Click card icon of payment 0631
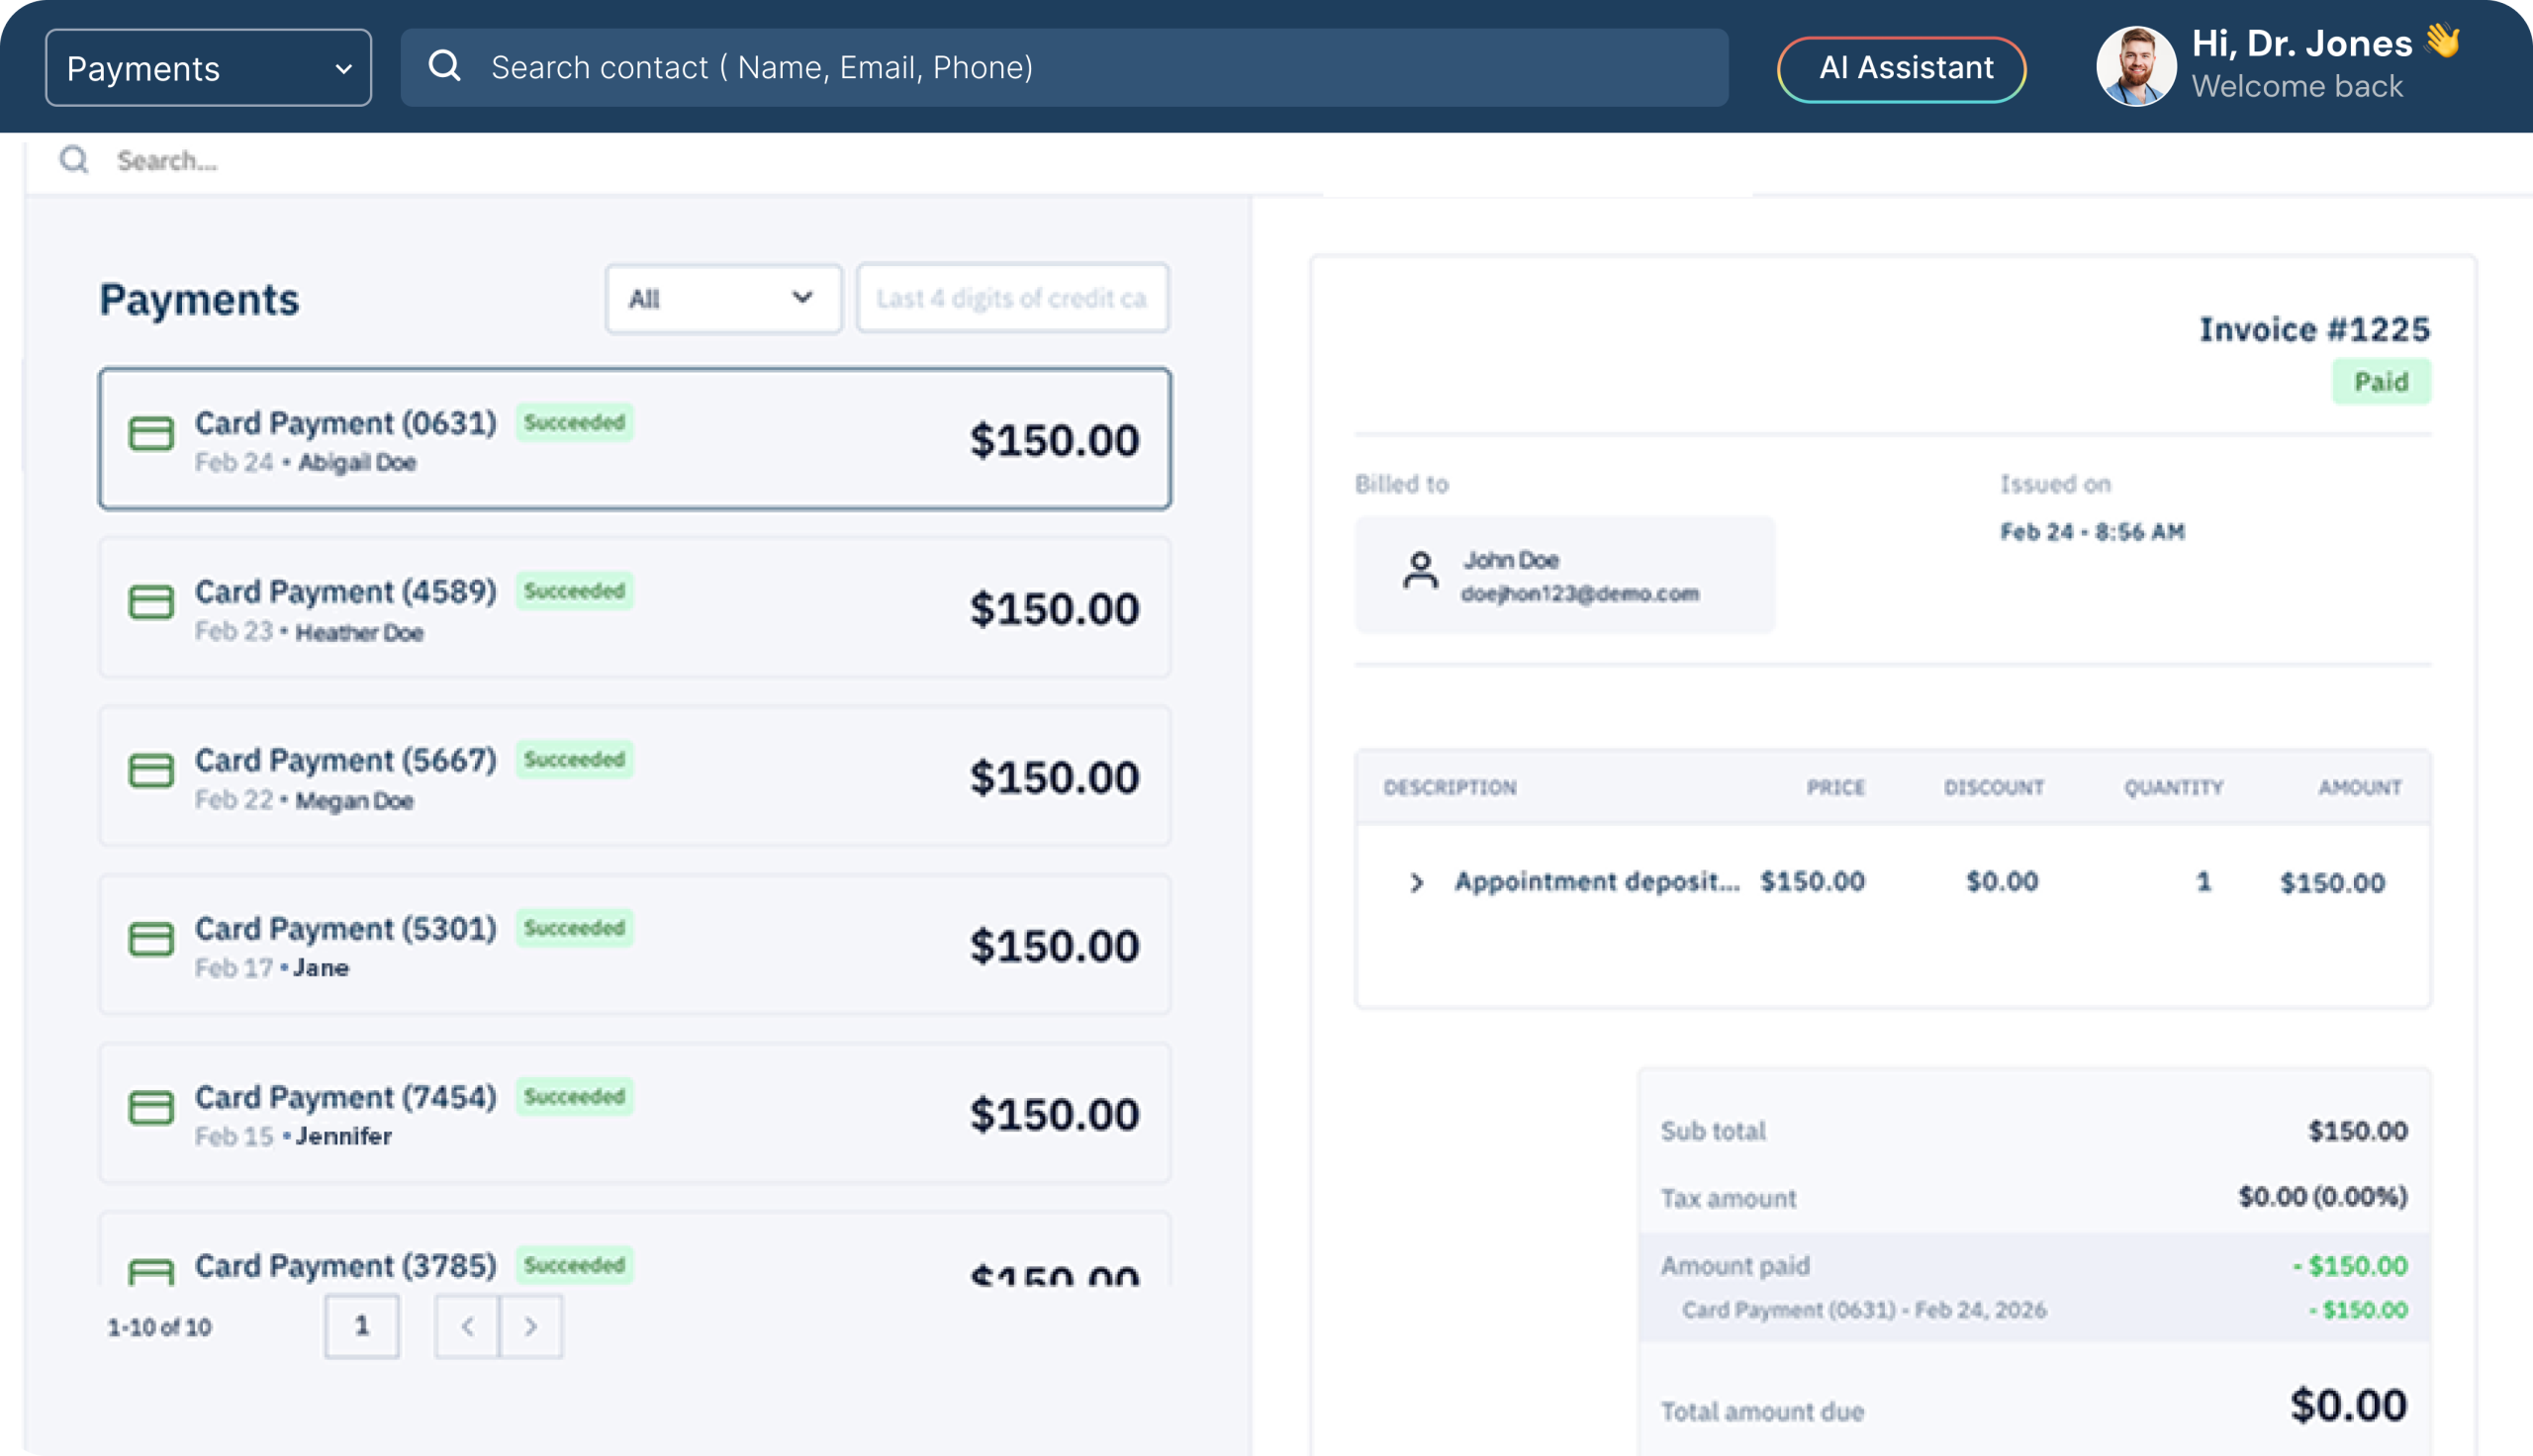Screen dimensions: 2533x1456 [x=151, y=434]
